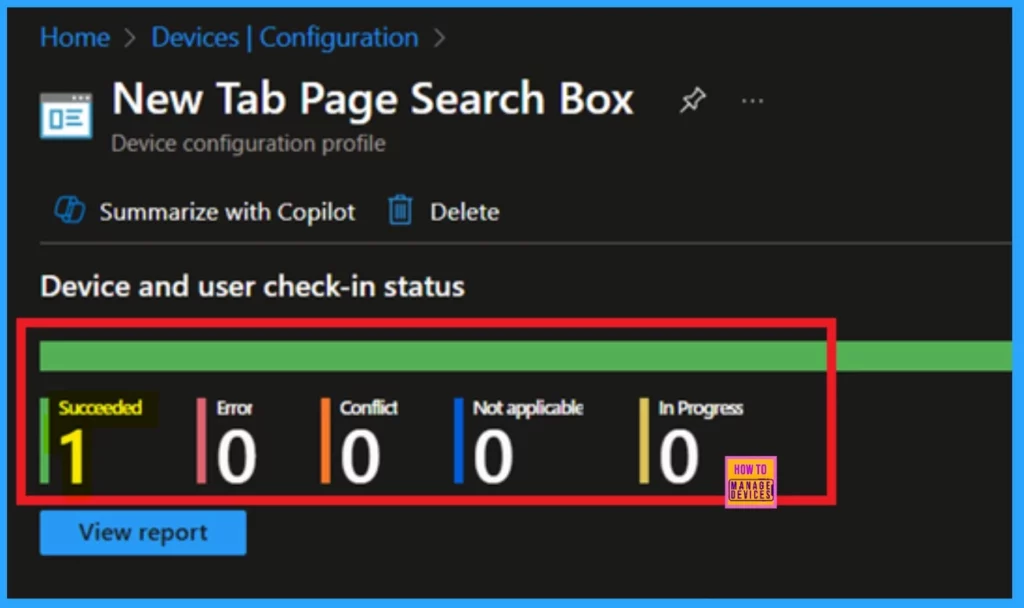Click the Succeeded status label
The height and width of the screenshot is (608, 1024).
100,408
